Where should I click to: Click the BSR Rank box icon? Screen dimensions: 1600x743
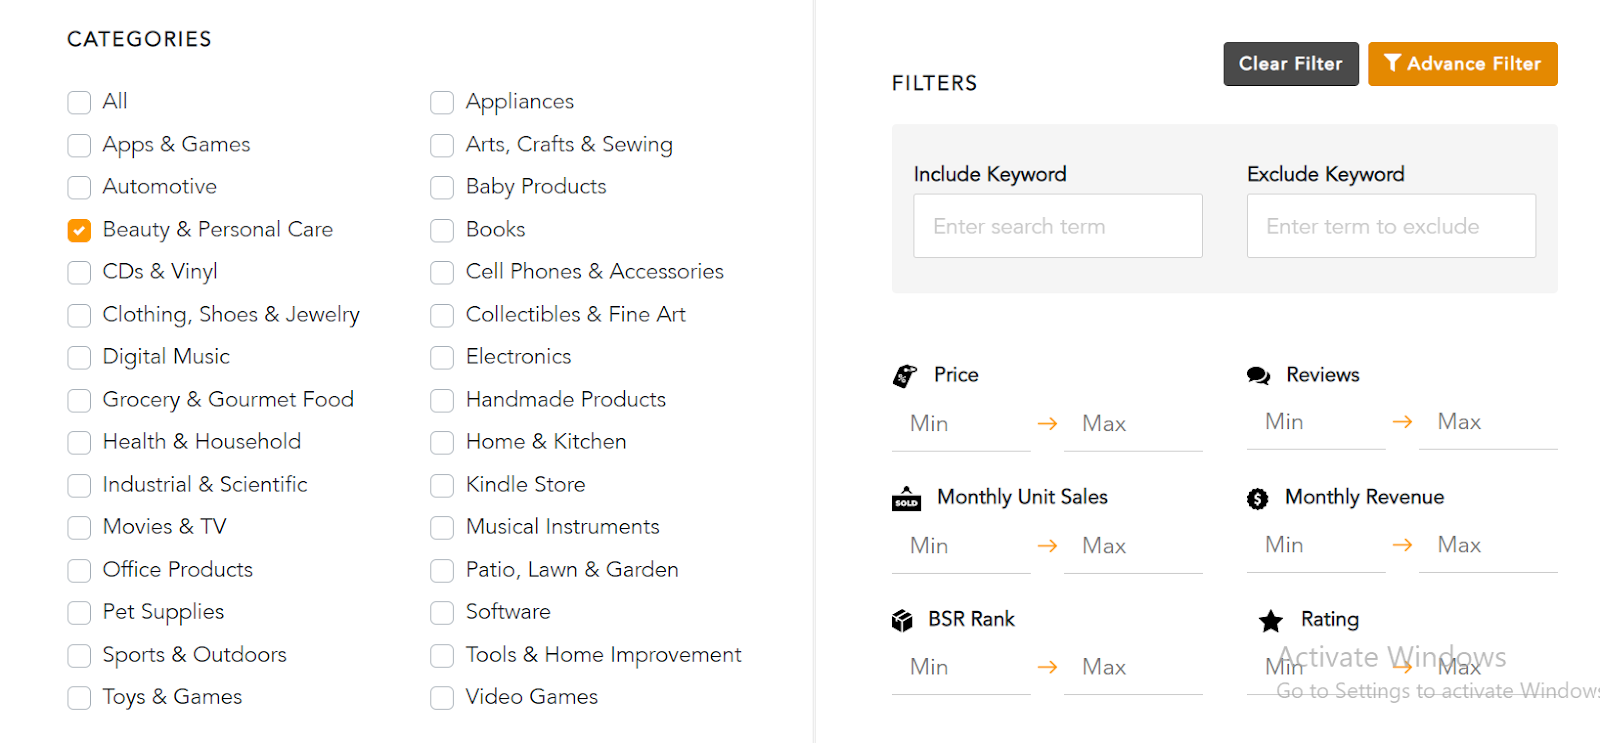[902, 621]
